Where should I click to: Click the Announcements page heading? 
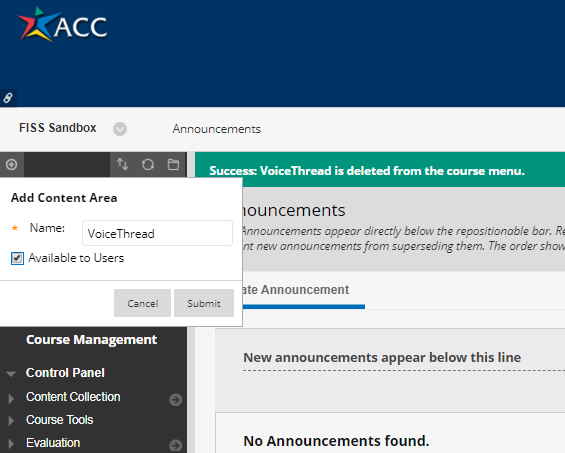294,210
